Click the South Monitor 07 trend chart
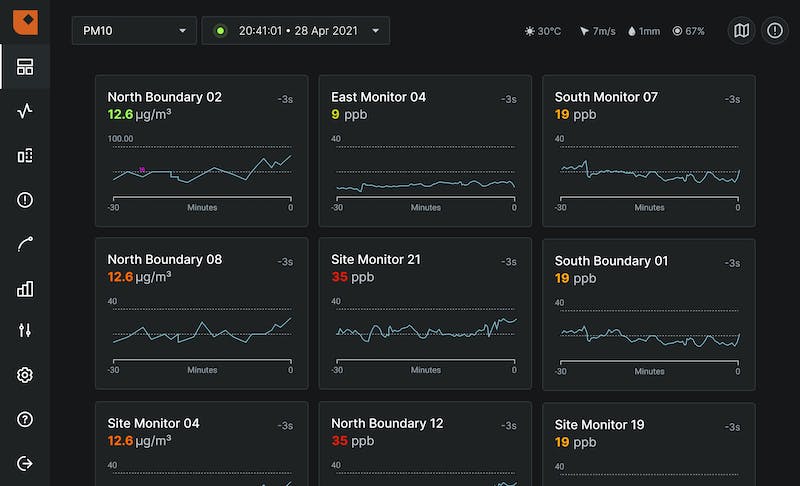 [x=649, y=173]
